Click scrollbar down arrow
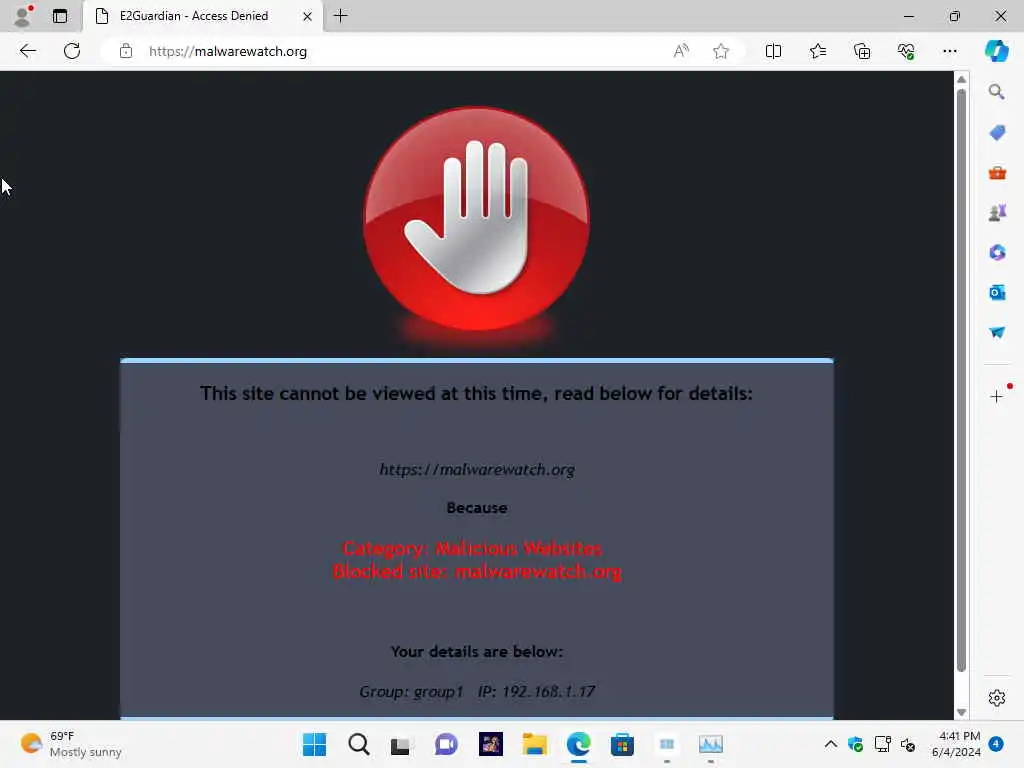The height and width of the screenshot is (768, 1024). pyautogui.click(x=961, y=712)
